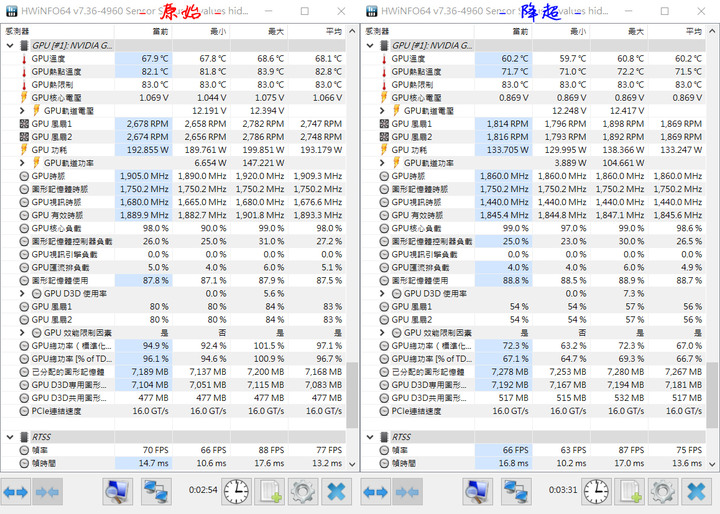The image size is (720, 514).
Task: Click the network monitors icon in right window
Action: (x=516, y=492)
